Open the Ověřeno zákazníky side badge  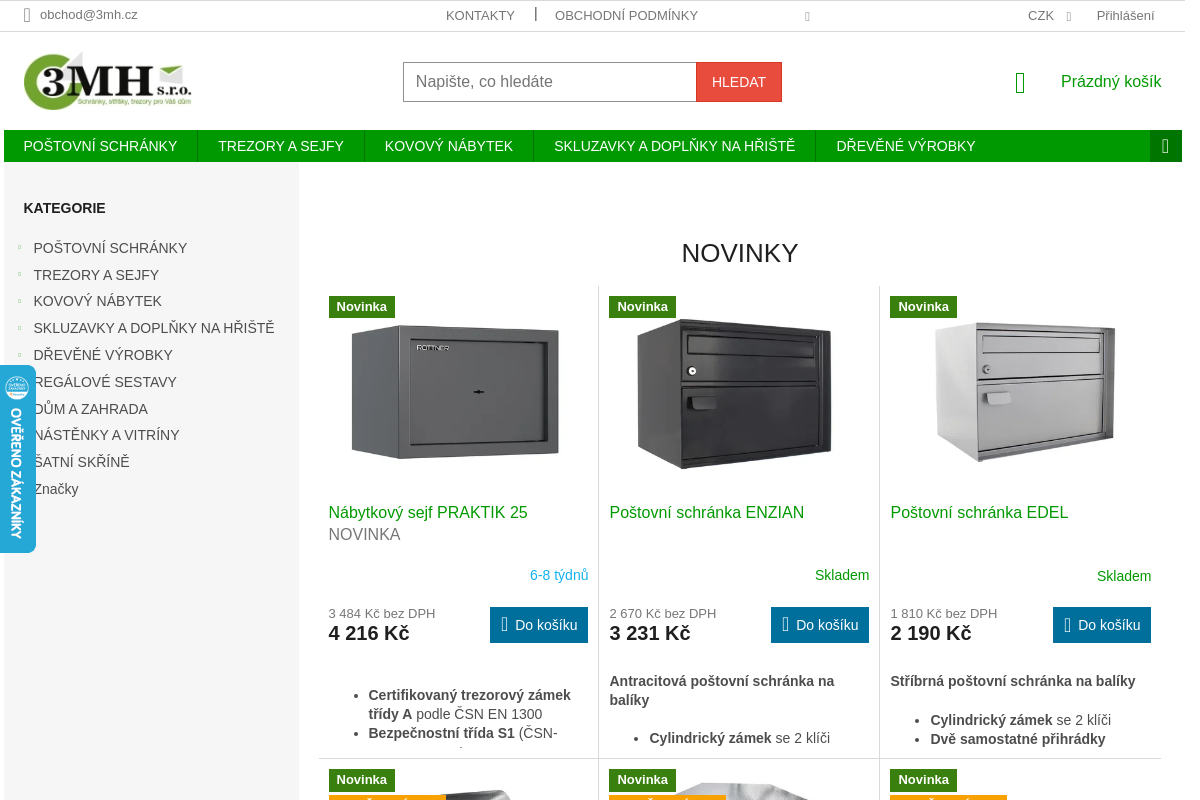pos(17,459)
